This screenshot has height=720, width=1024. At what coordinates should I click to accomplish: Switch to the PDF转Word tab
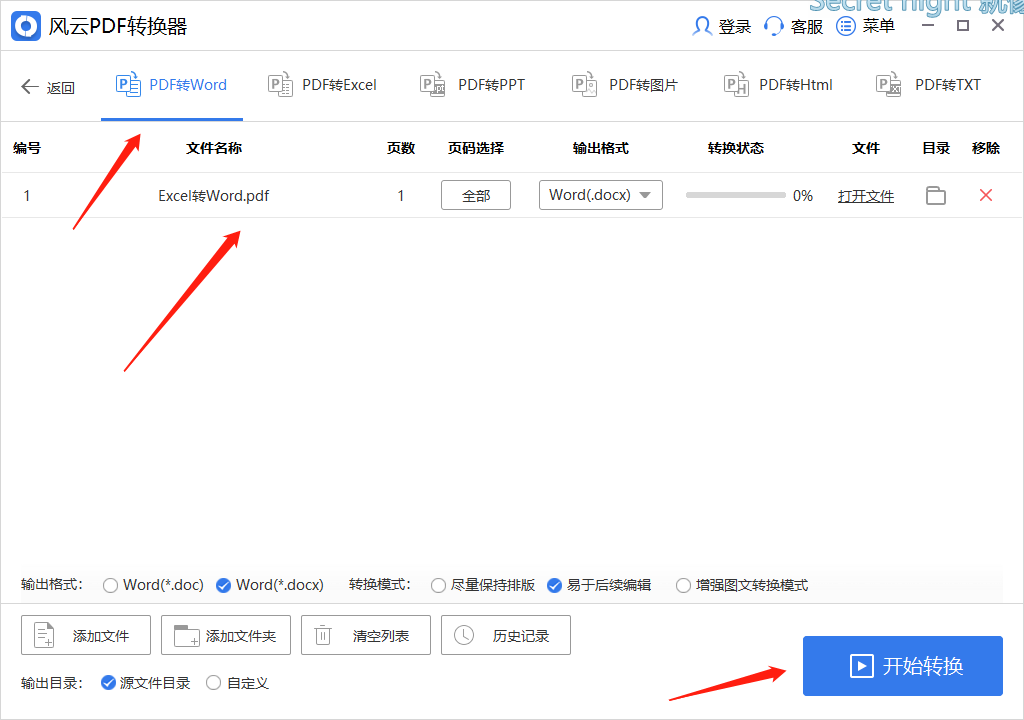172,85
